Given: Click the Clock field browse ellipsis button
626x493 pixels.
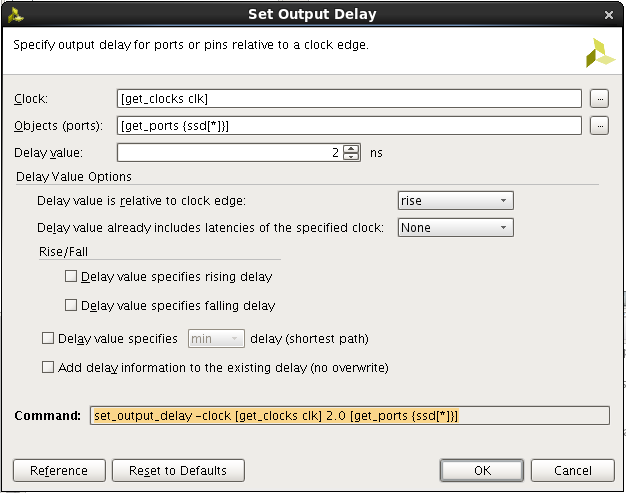Looking at the screenshot, I should coord(599,99).
